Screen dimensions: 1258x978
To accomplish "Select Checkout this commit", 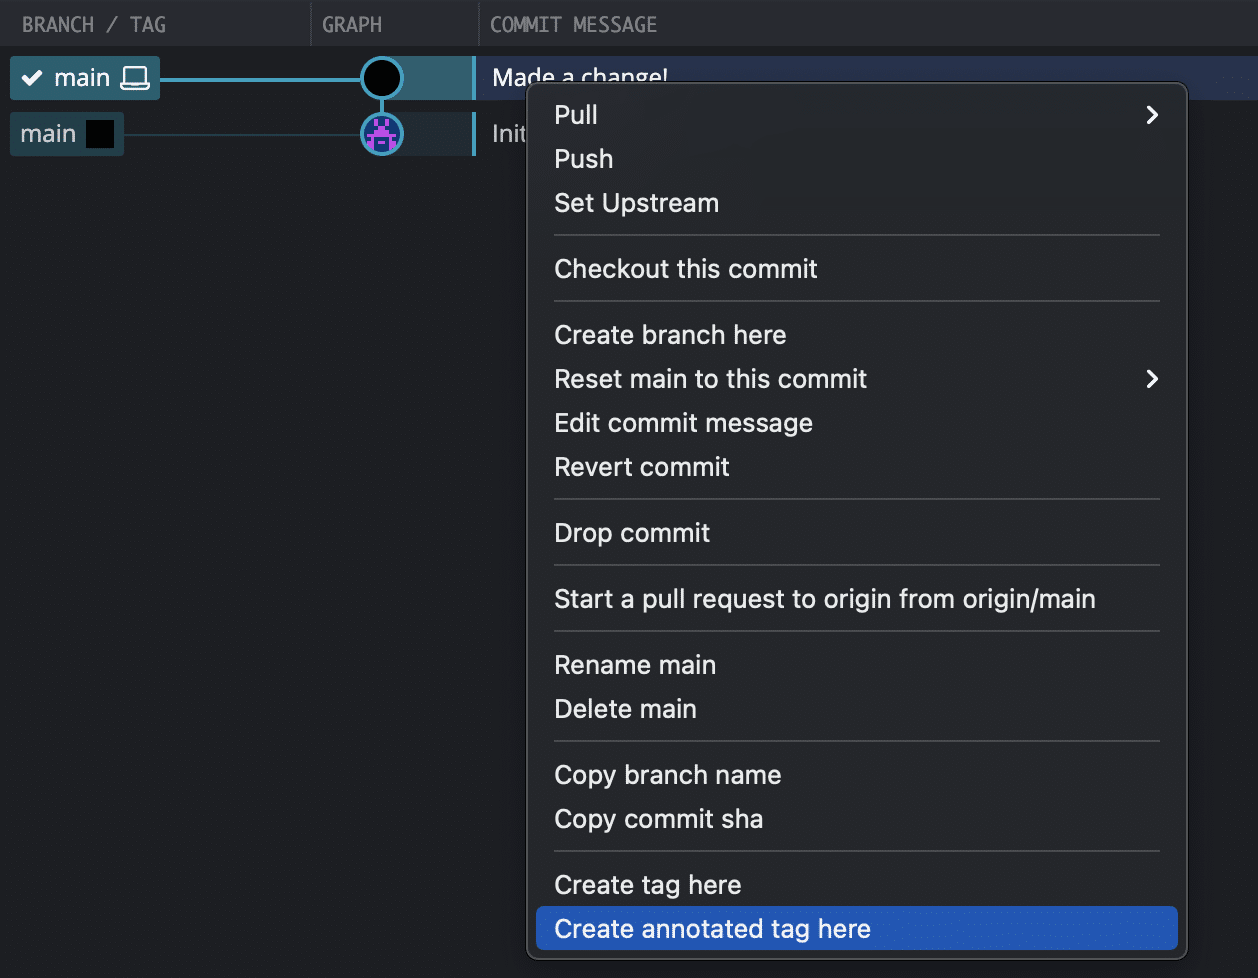I will 686,268.
